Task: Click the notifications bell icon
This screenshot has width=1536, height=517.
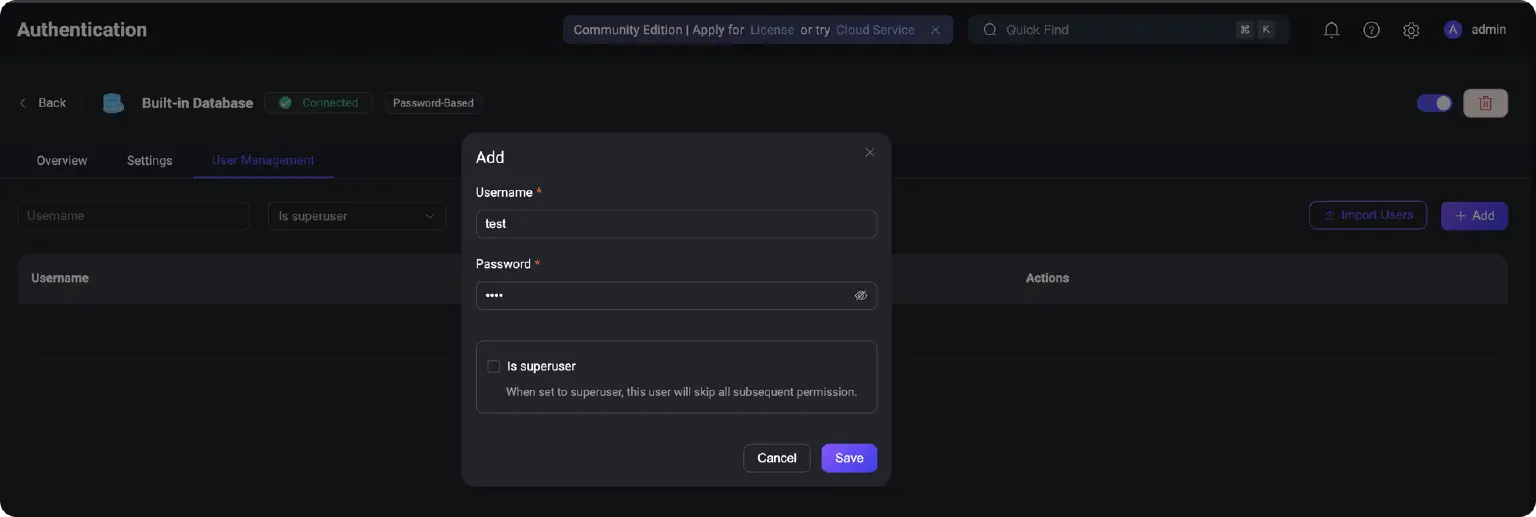Action: tap(1331, 30)
